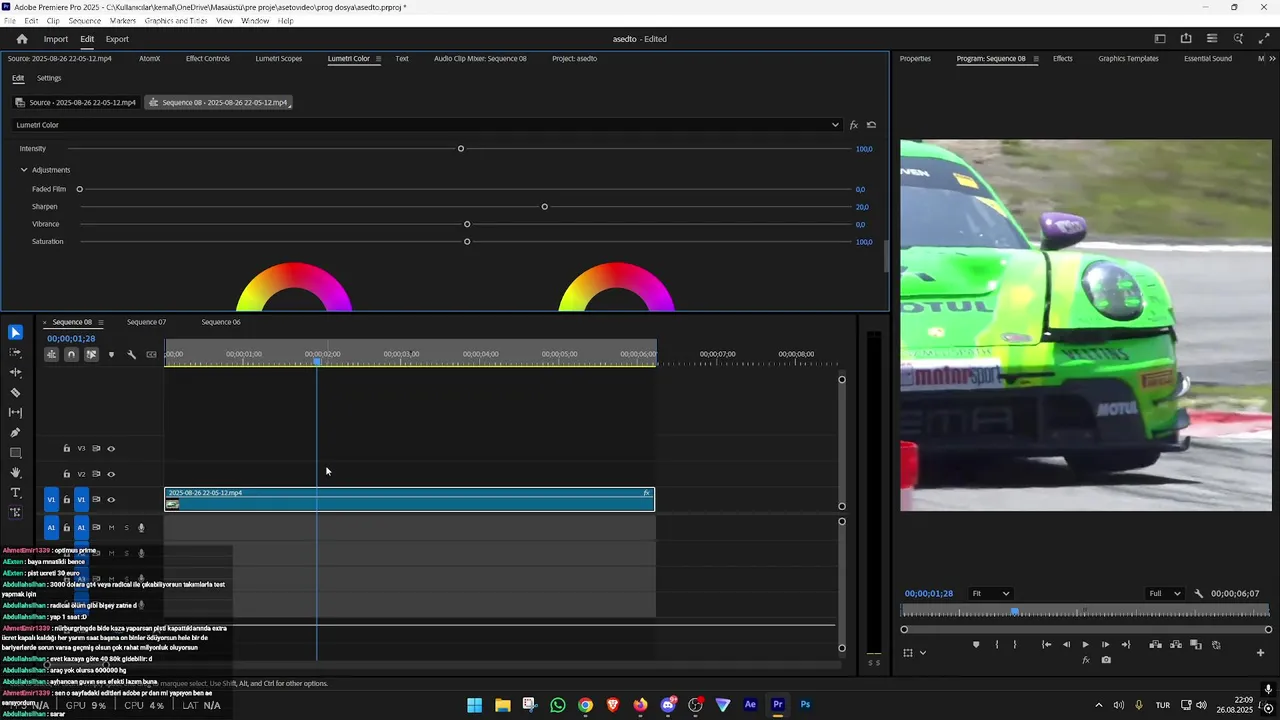This screenshot has height=720, width=1280.
Task: Switch to Sequence 07 timeline tab
Action: click(x=146, y=322)
